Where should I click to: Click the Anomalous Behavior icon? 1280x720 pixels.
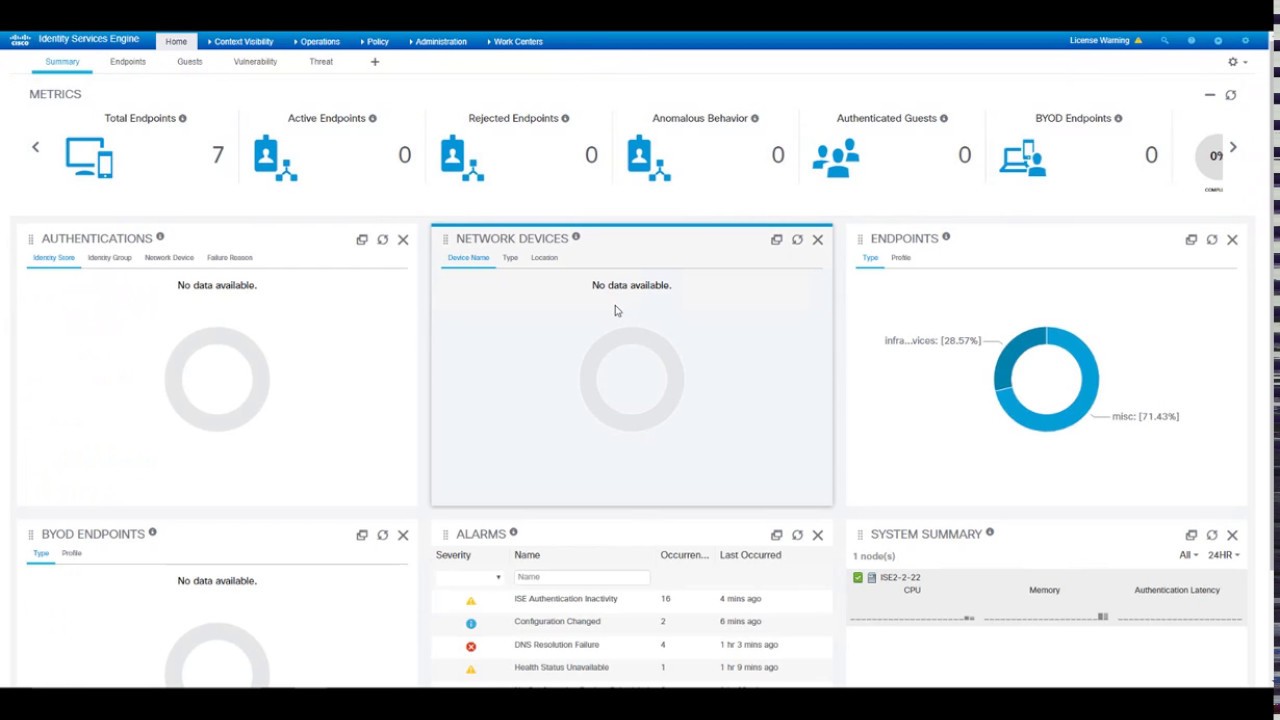click(x=648, y=158)
